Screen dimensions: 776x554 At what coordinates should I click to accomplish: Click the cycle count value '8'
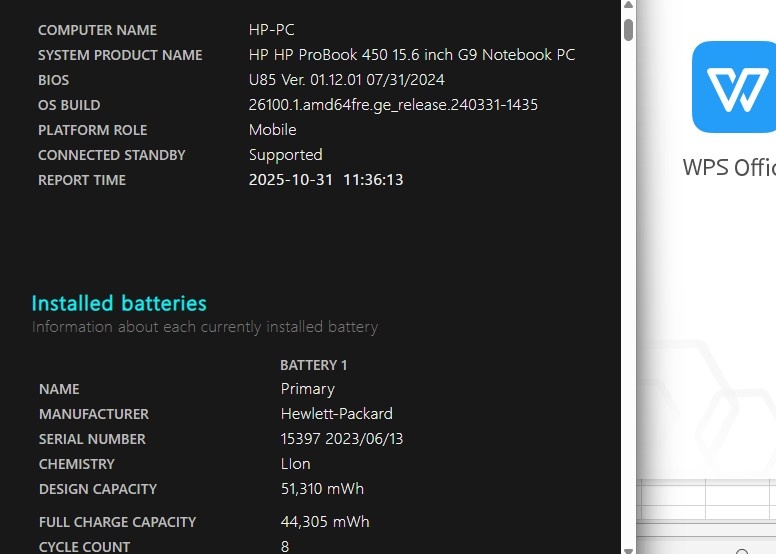pyautogui.click(x=285, y=547)
